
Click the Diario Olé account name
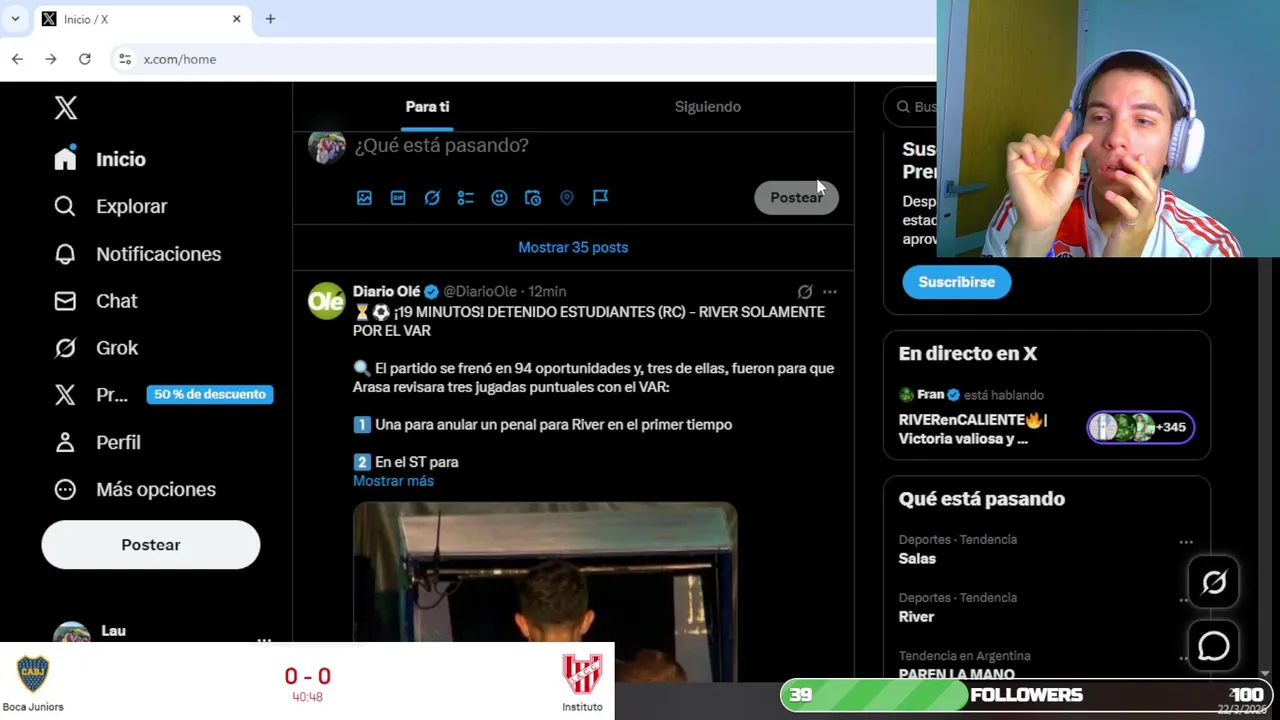click(x=386, y=291)
